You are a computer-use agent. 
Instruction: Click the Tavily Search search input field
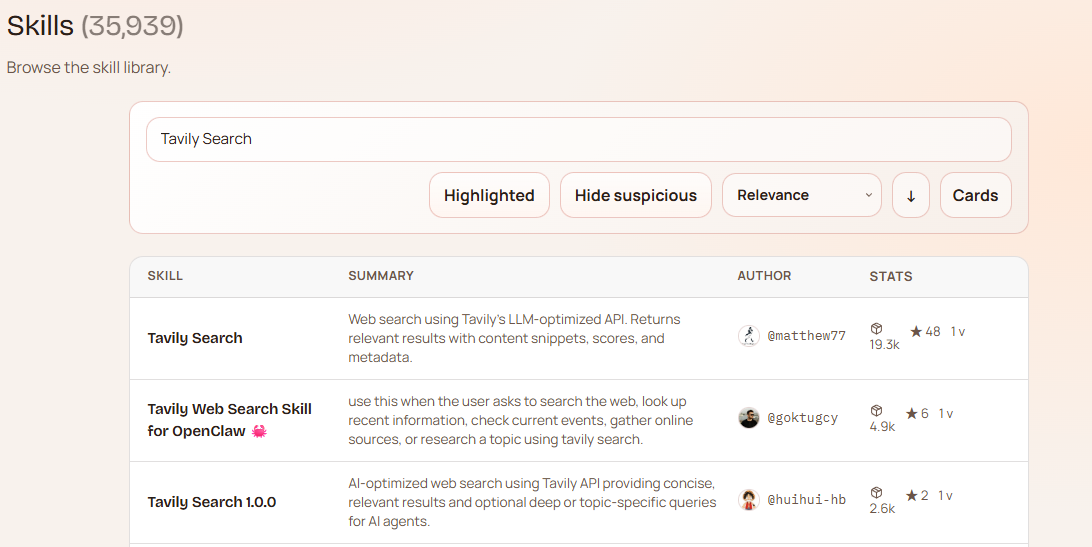tap(578, 139)
